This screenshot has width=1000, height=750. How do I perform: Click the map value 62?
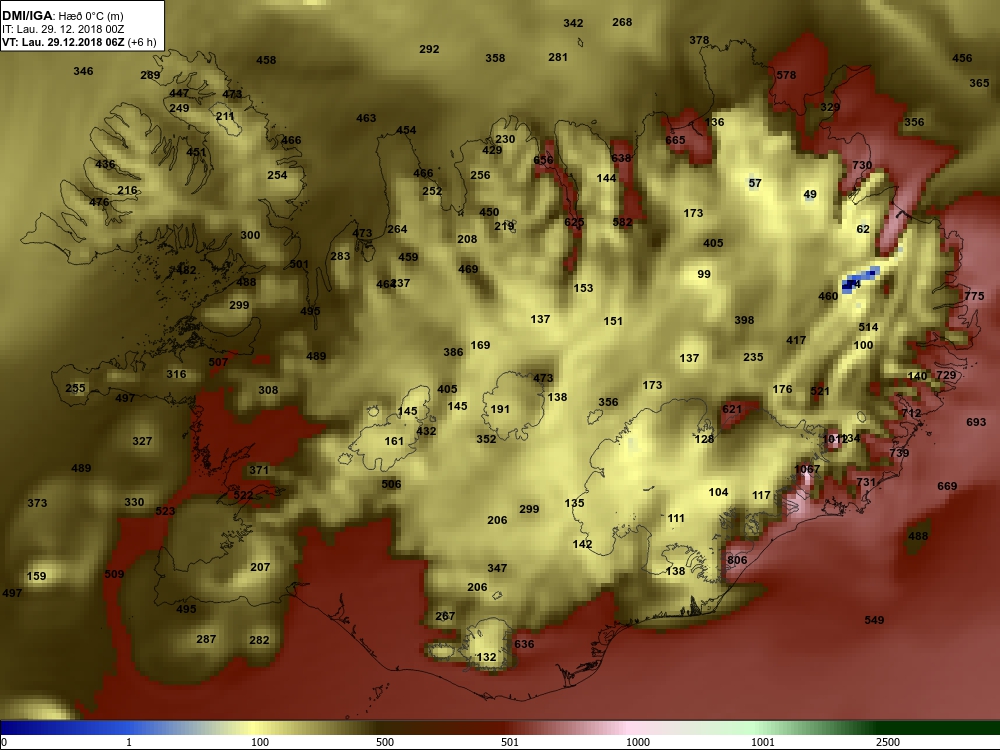[x=863, y=229]
